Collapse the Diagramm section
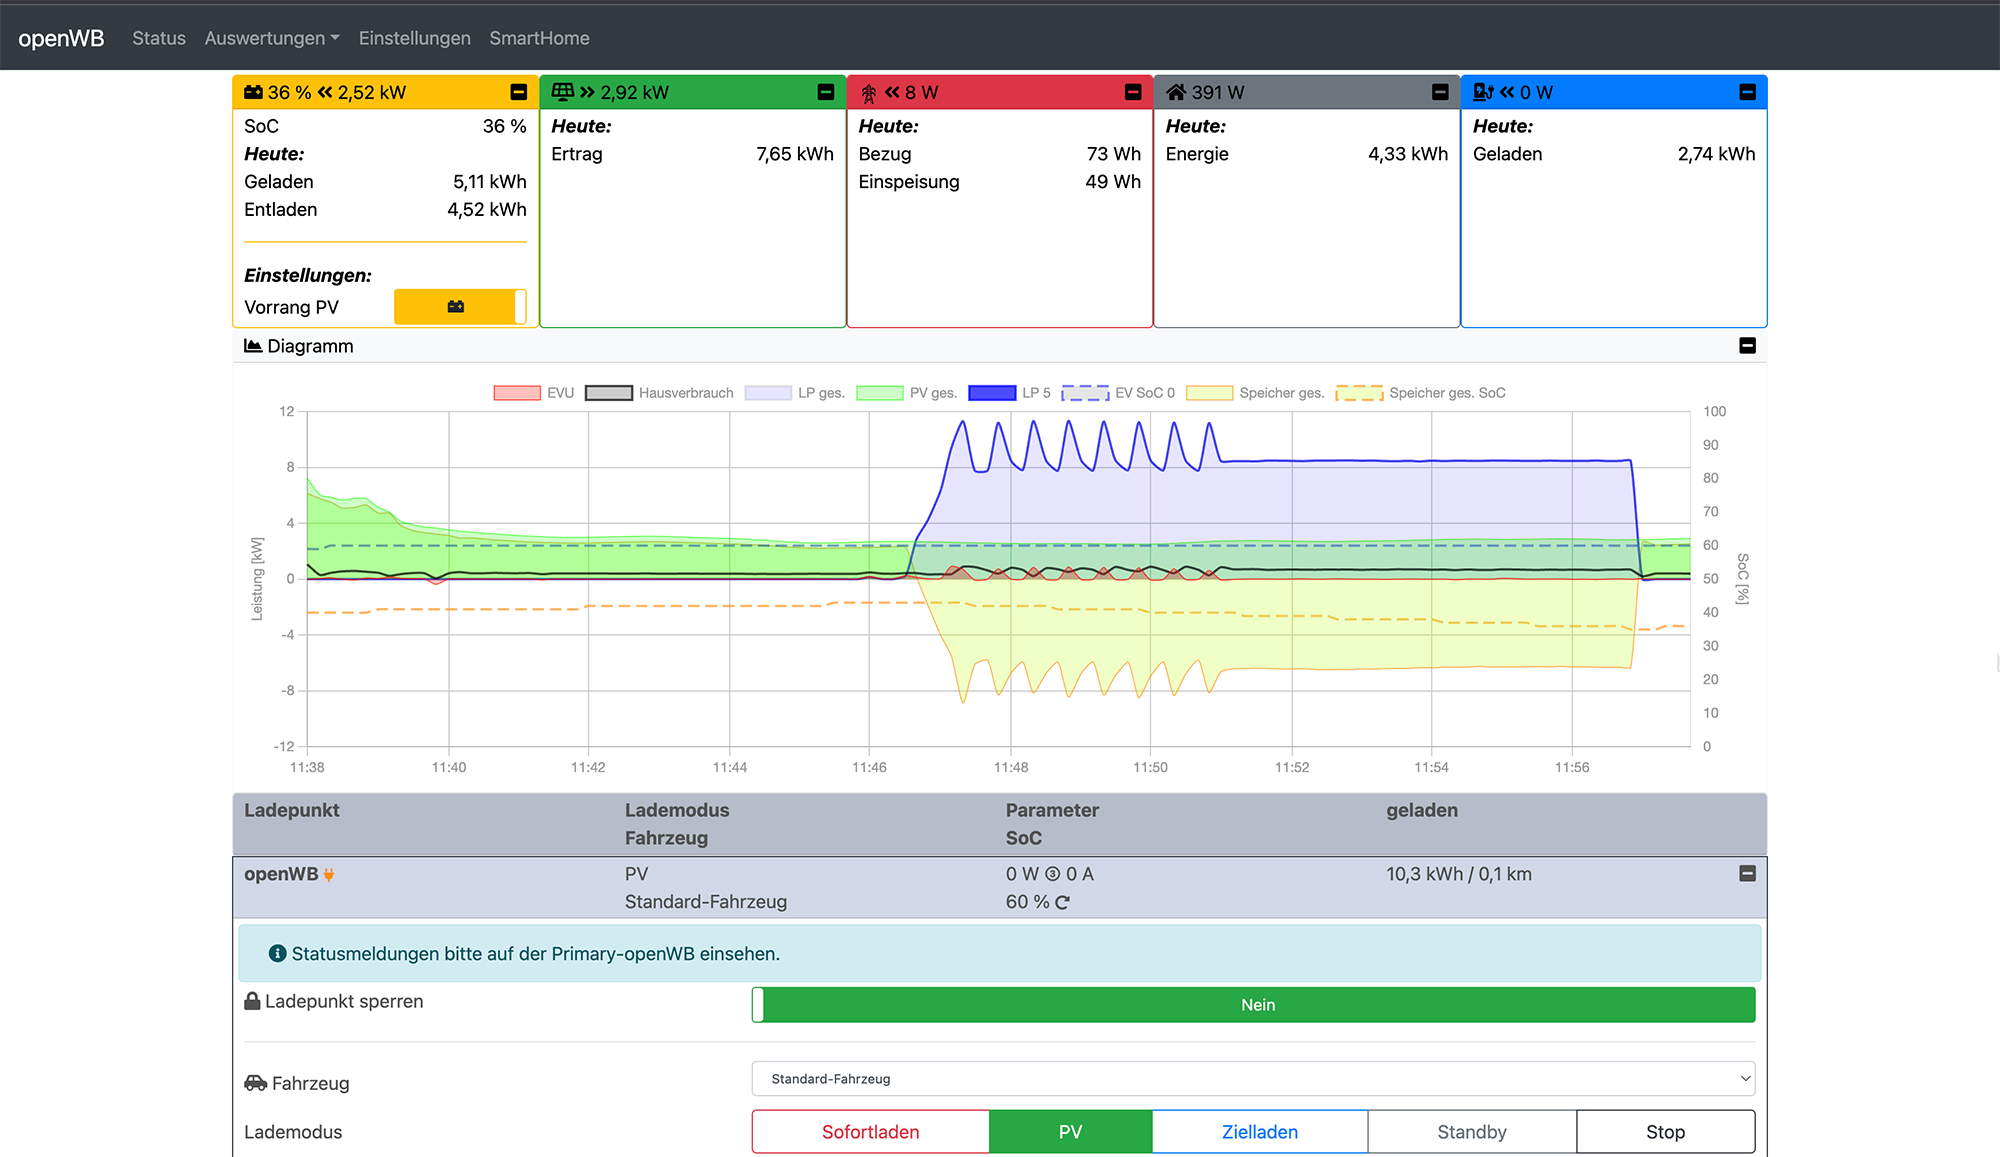 [x=1747, y=346]
